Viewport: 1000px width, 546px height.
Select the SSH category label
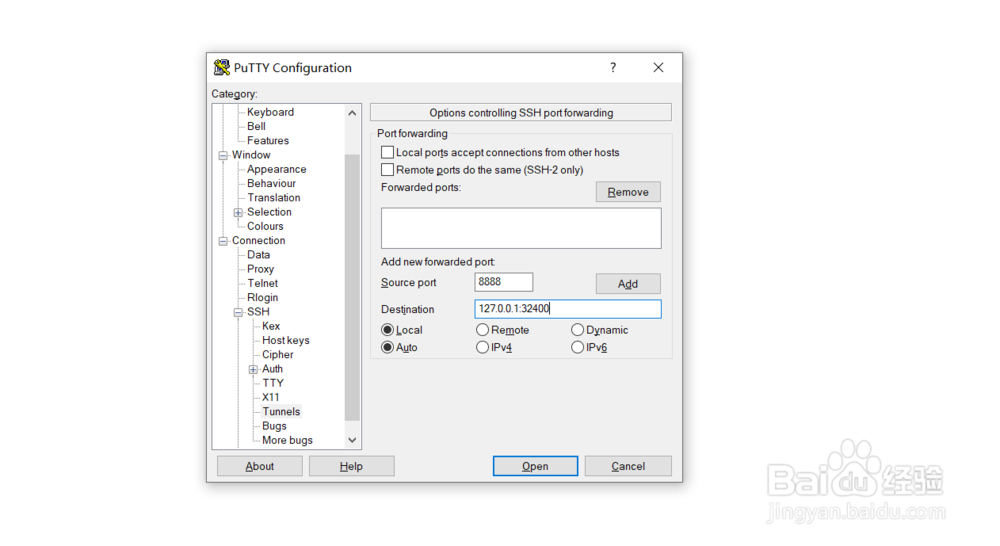(x=258, y=312)
